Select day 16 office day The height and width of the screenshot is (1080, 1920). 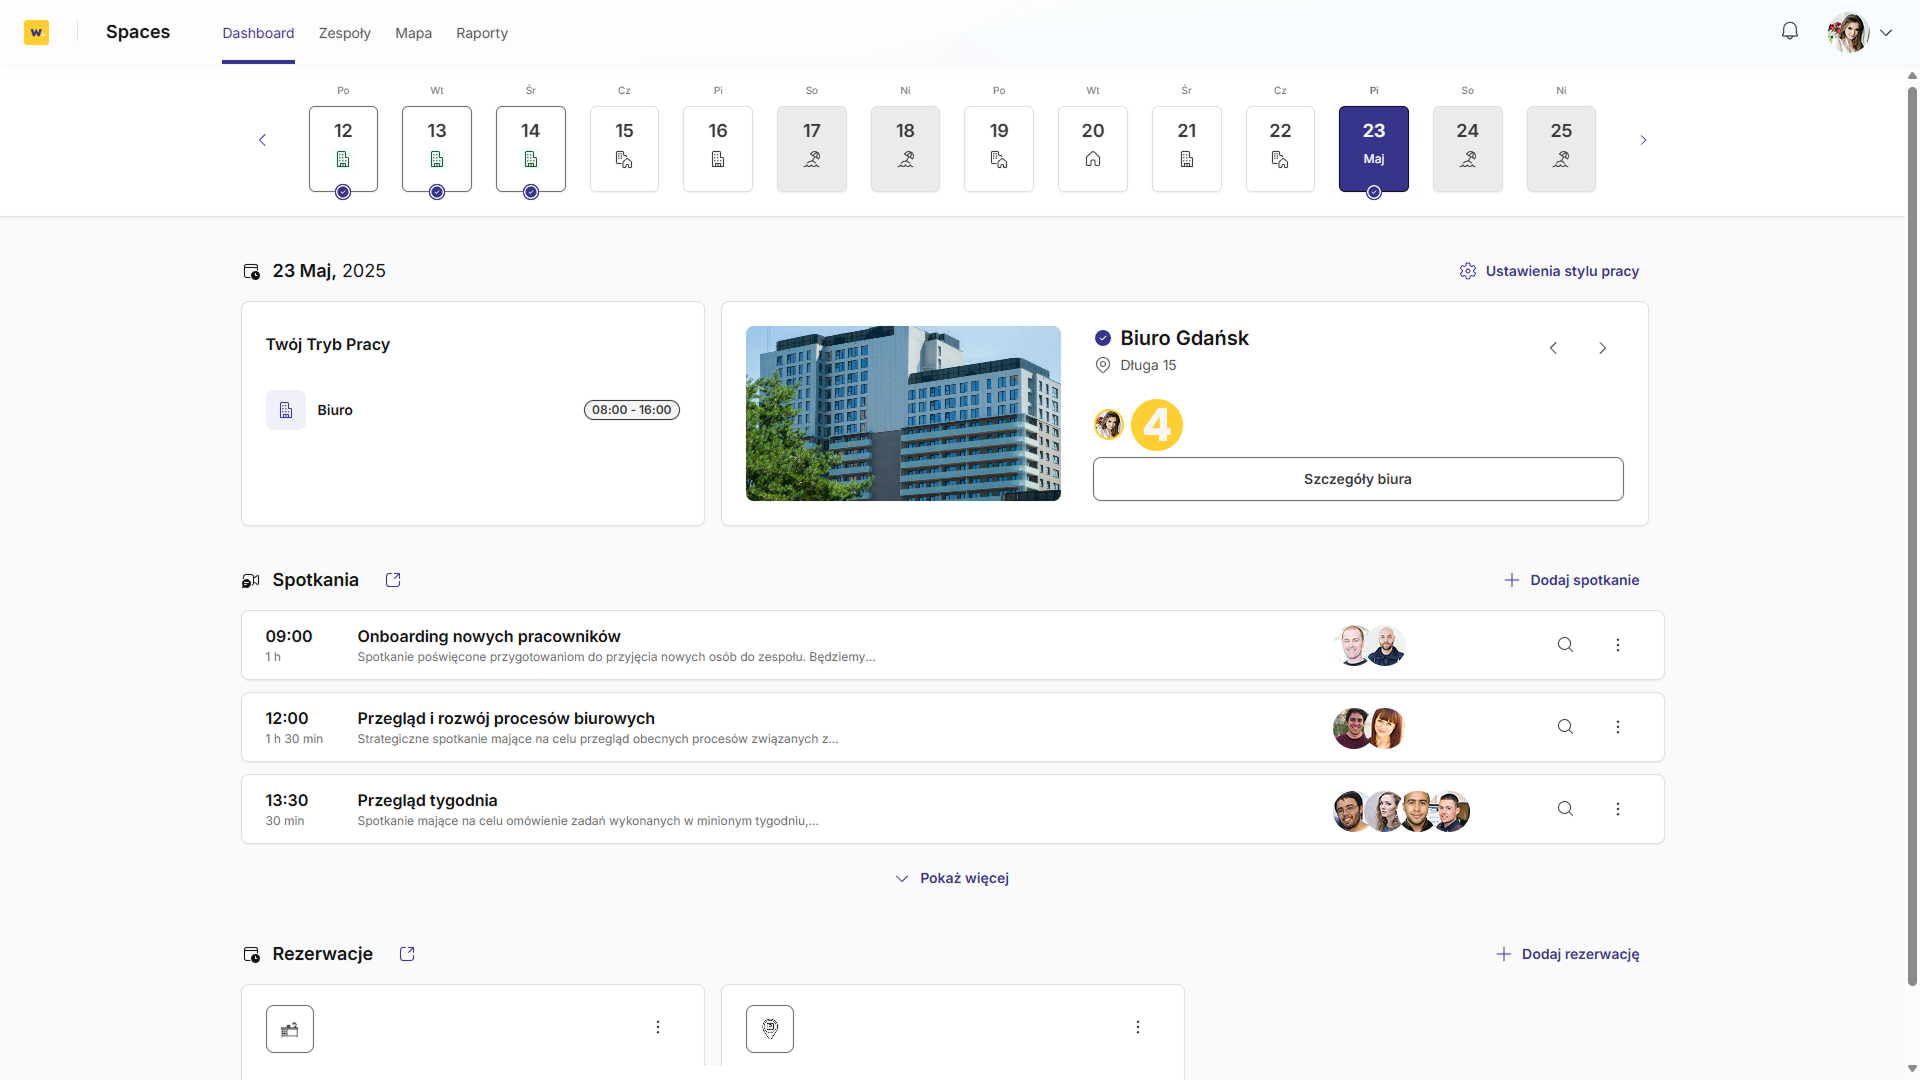pos(718,148)
